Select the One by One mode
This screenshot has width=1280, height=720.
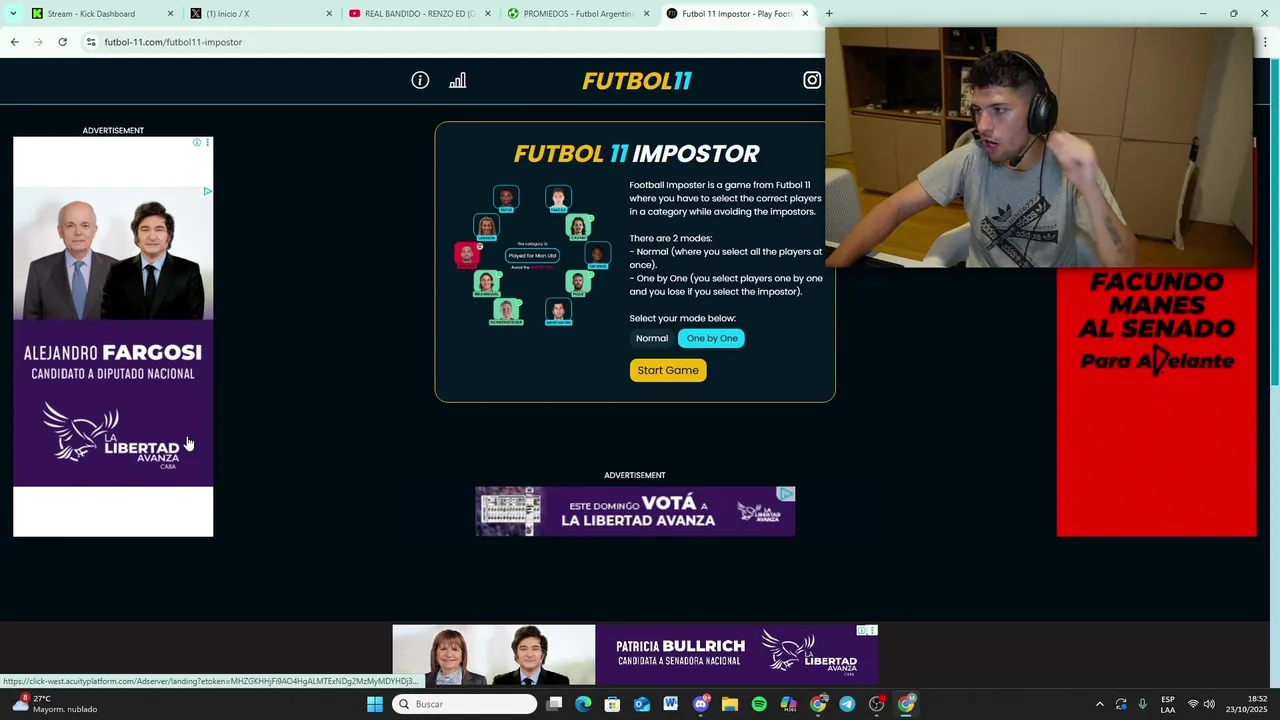point(712,338)
